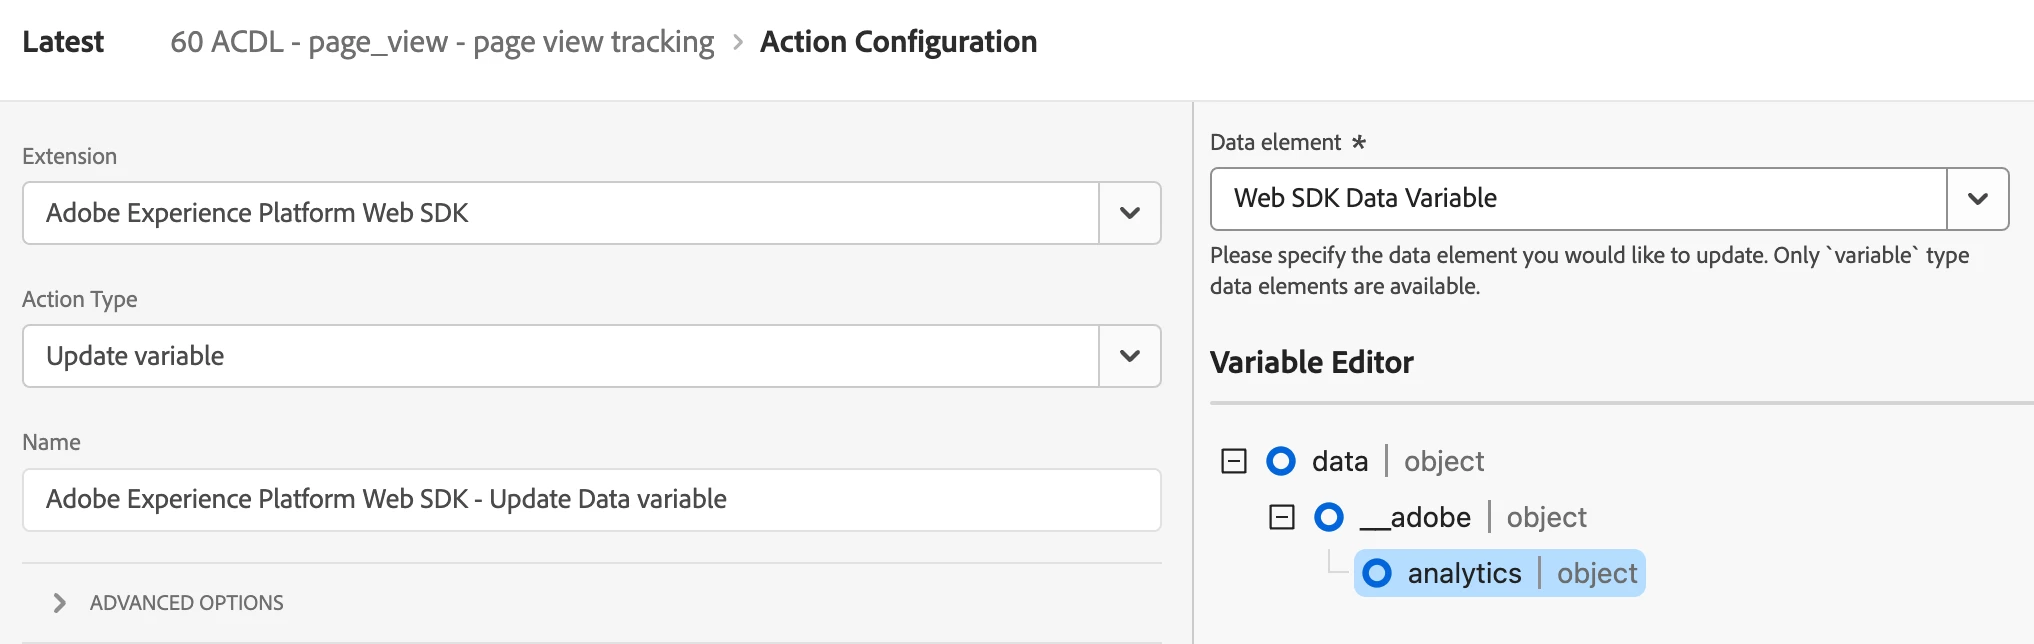Select the data object radio circle
The image size is (2034, 644).
(x=1281, y=461)
